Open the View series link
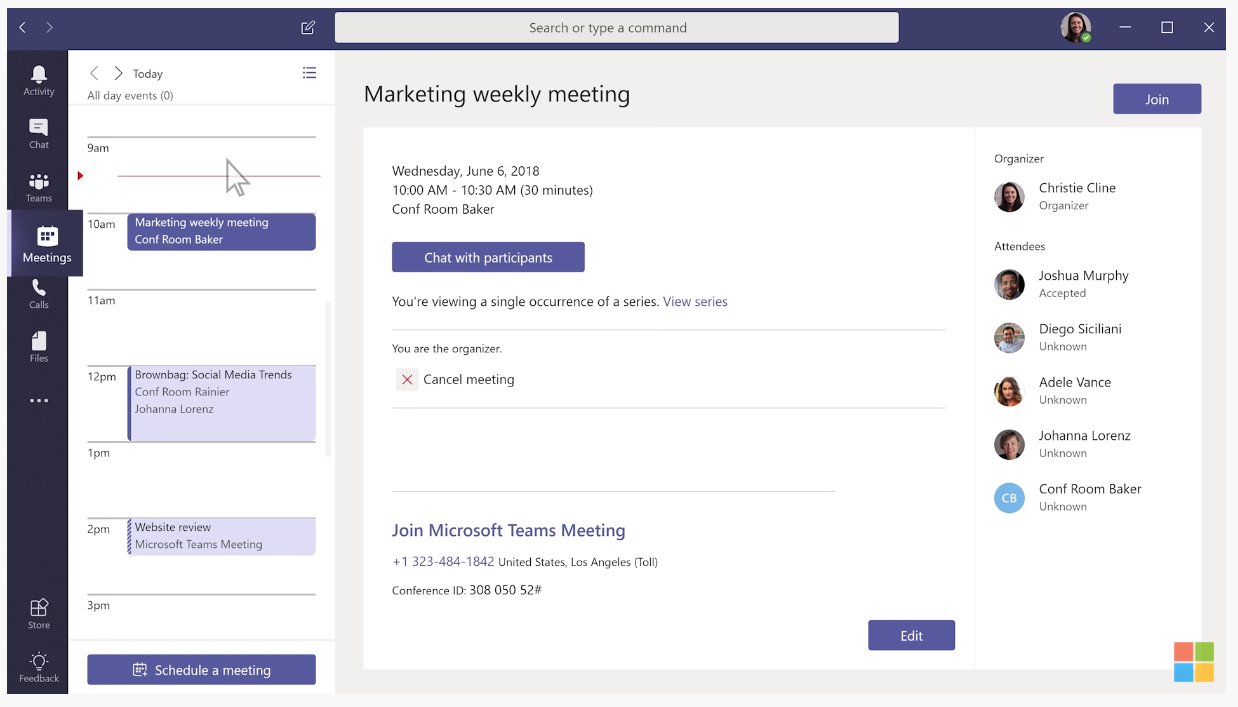 coord(695,301)
